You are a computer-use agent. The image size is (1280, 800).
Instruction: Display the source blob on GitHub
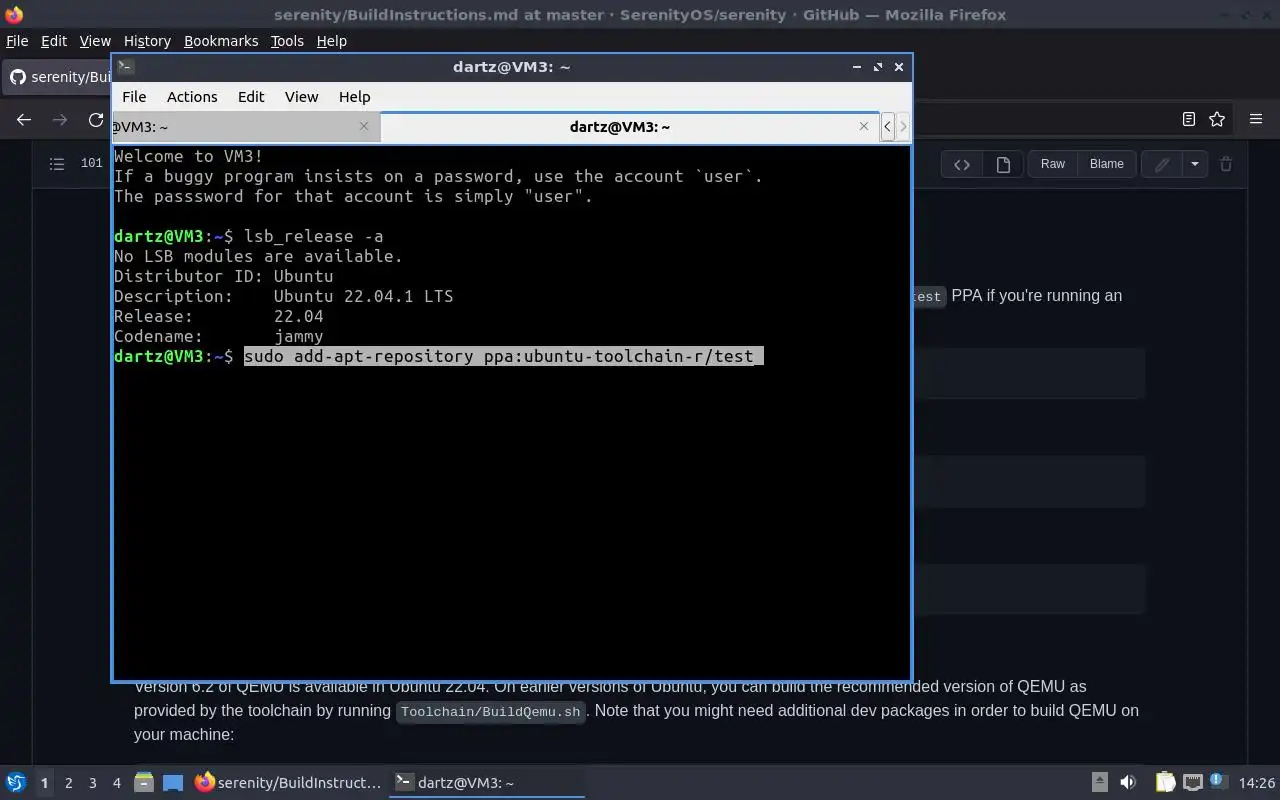point(962,165)
